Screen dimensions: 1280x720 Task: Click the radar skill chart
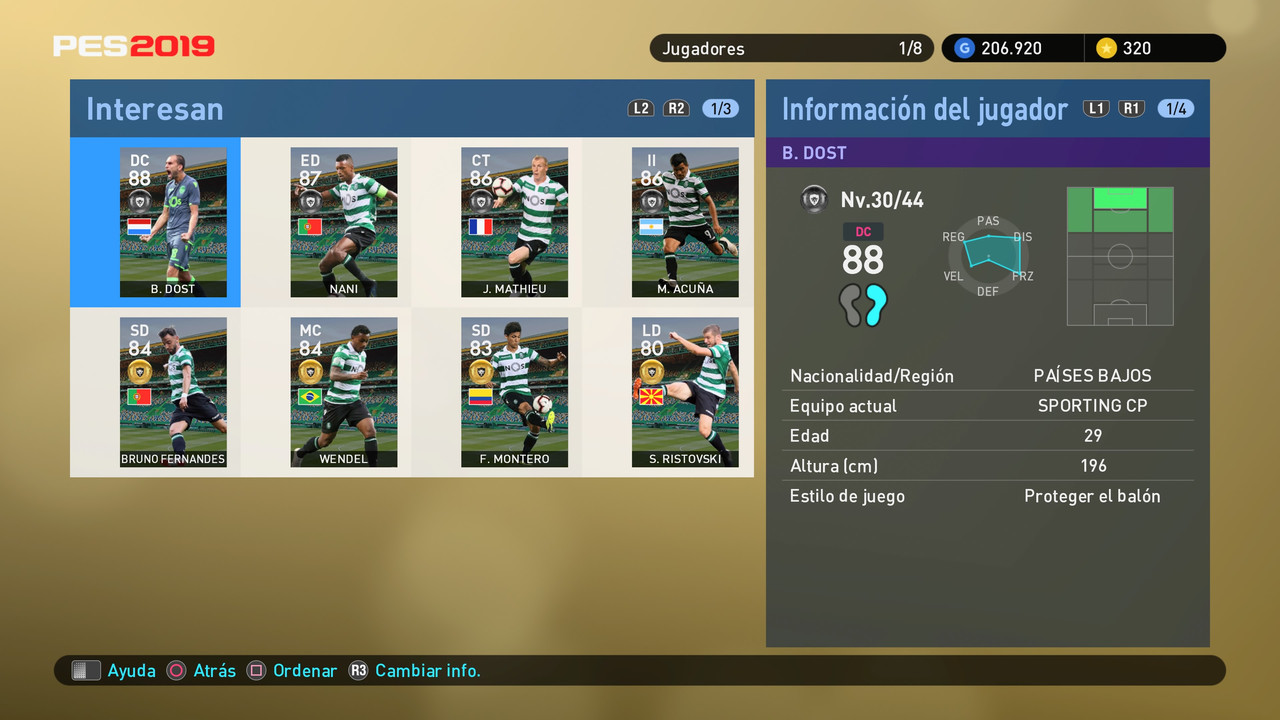tap(988, 258)
